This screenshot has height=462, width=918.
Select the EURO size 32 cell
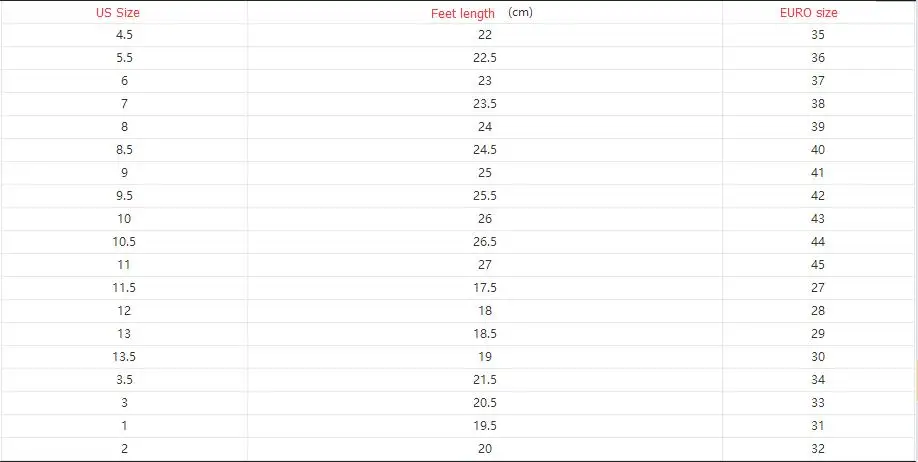[x=819, y=449]
